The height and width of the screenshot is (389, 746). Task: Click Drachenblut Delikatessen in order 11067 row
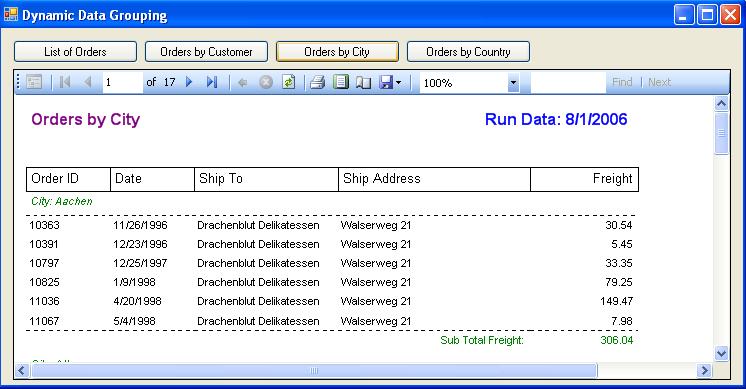(x=258, y=321)
